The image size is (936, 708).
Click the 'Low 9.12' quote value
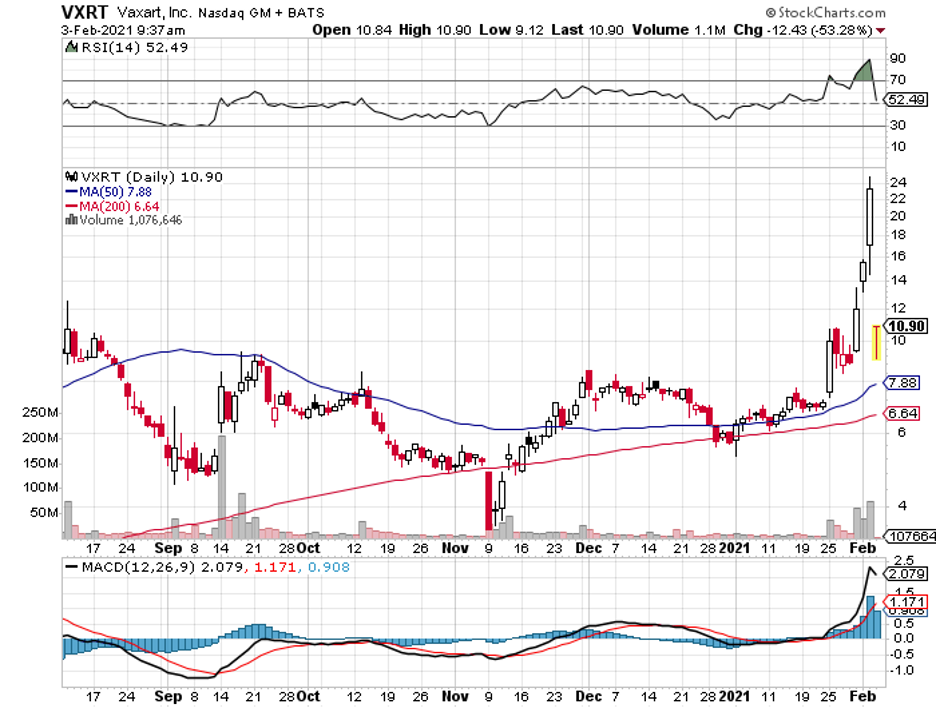(512, 30)
